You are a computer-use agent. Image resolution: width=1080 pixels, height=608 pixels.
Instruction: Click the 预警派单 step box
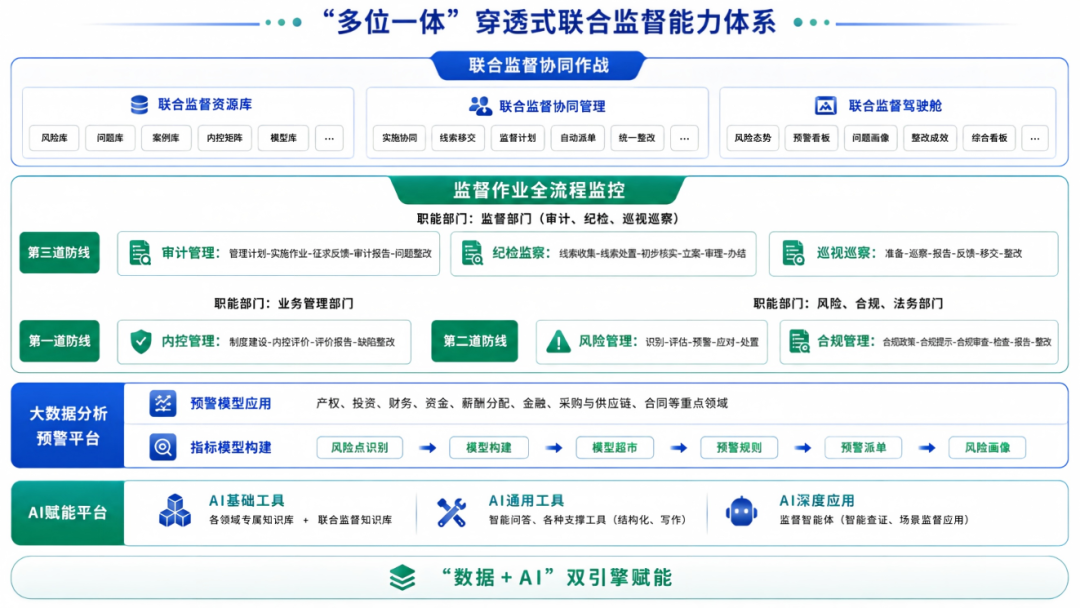pos(863,448)
